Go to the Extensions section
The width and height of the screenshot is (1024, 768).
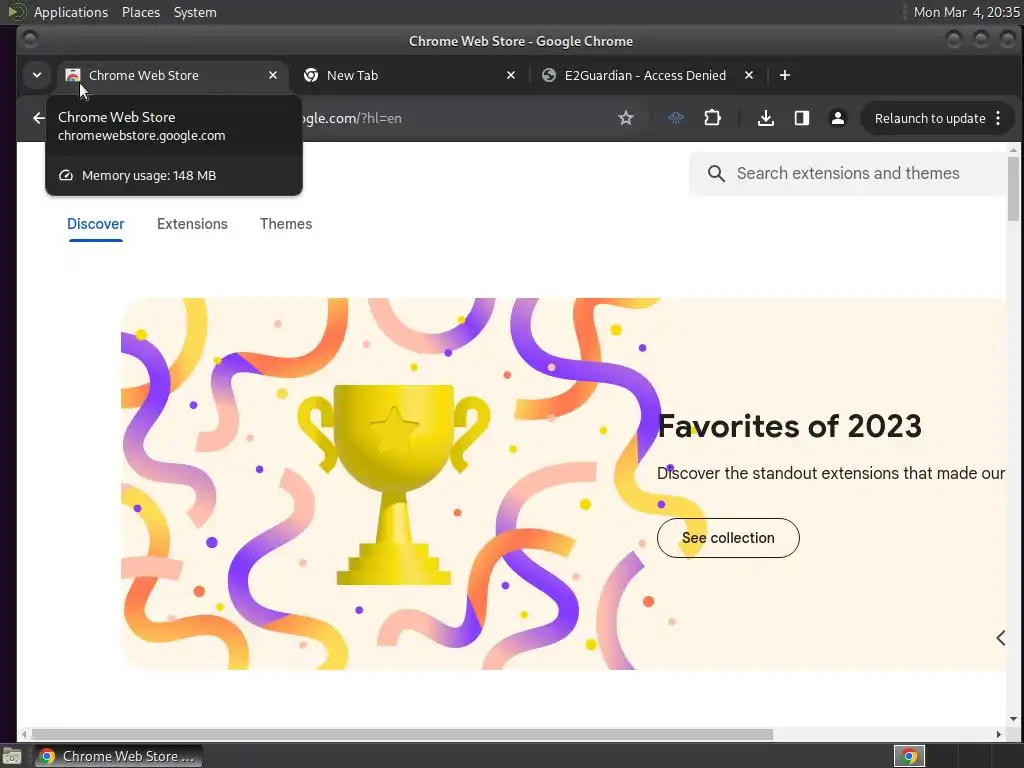[192, 224]
